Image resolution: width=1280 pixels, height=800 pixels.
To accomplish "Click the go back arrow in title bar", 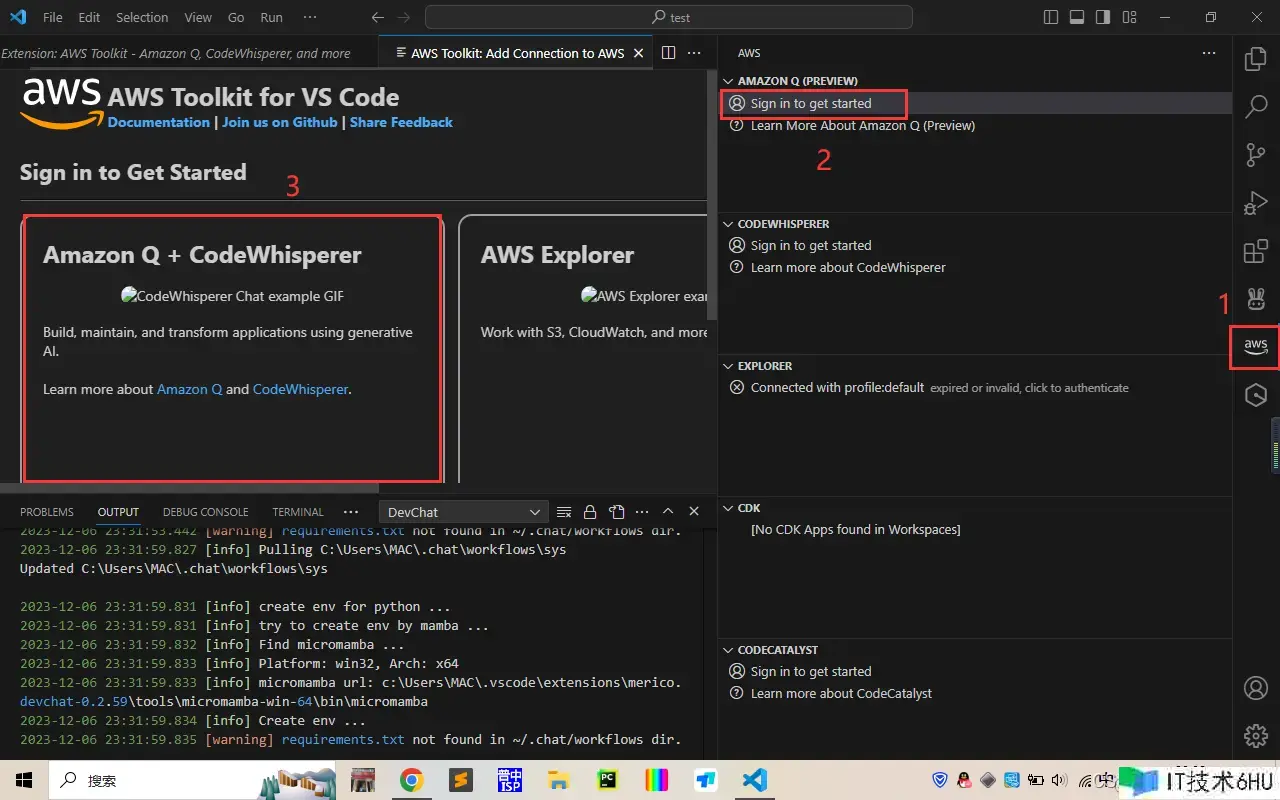I will coord(377,17).
